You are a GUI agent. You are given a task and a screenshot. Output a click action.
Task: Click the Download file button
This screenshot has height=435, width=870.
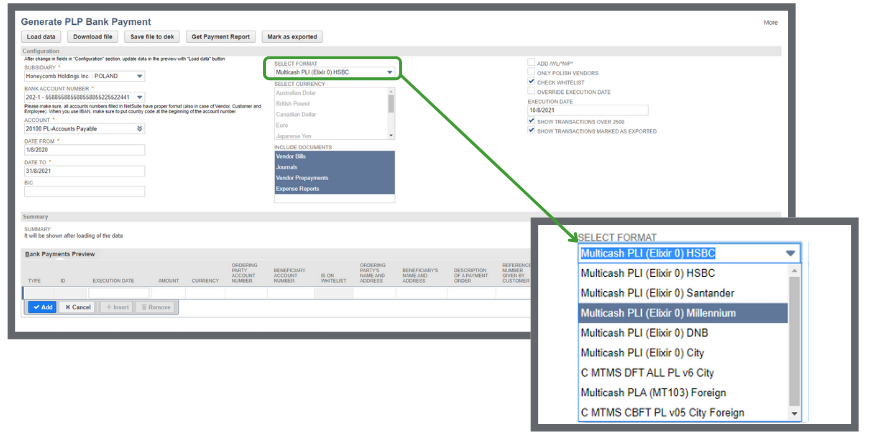pos(93,37)
